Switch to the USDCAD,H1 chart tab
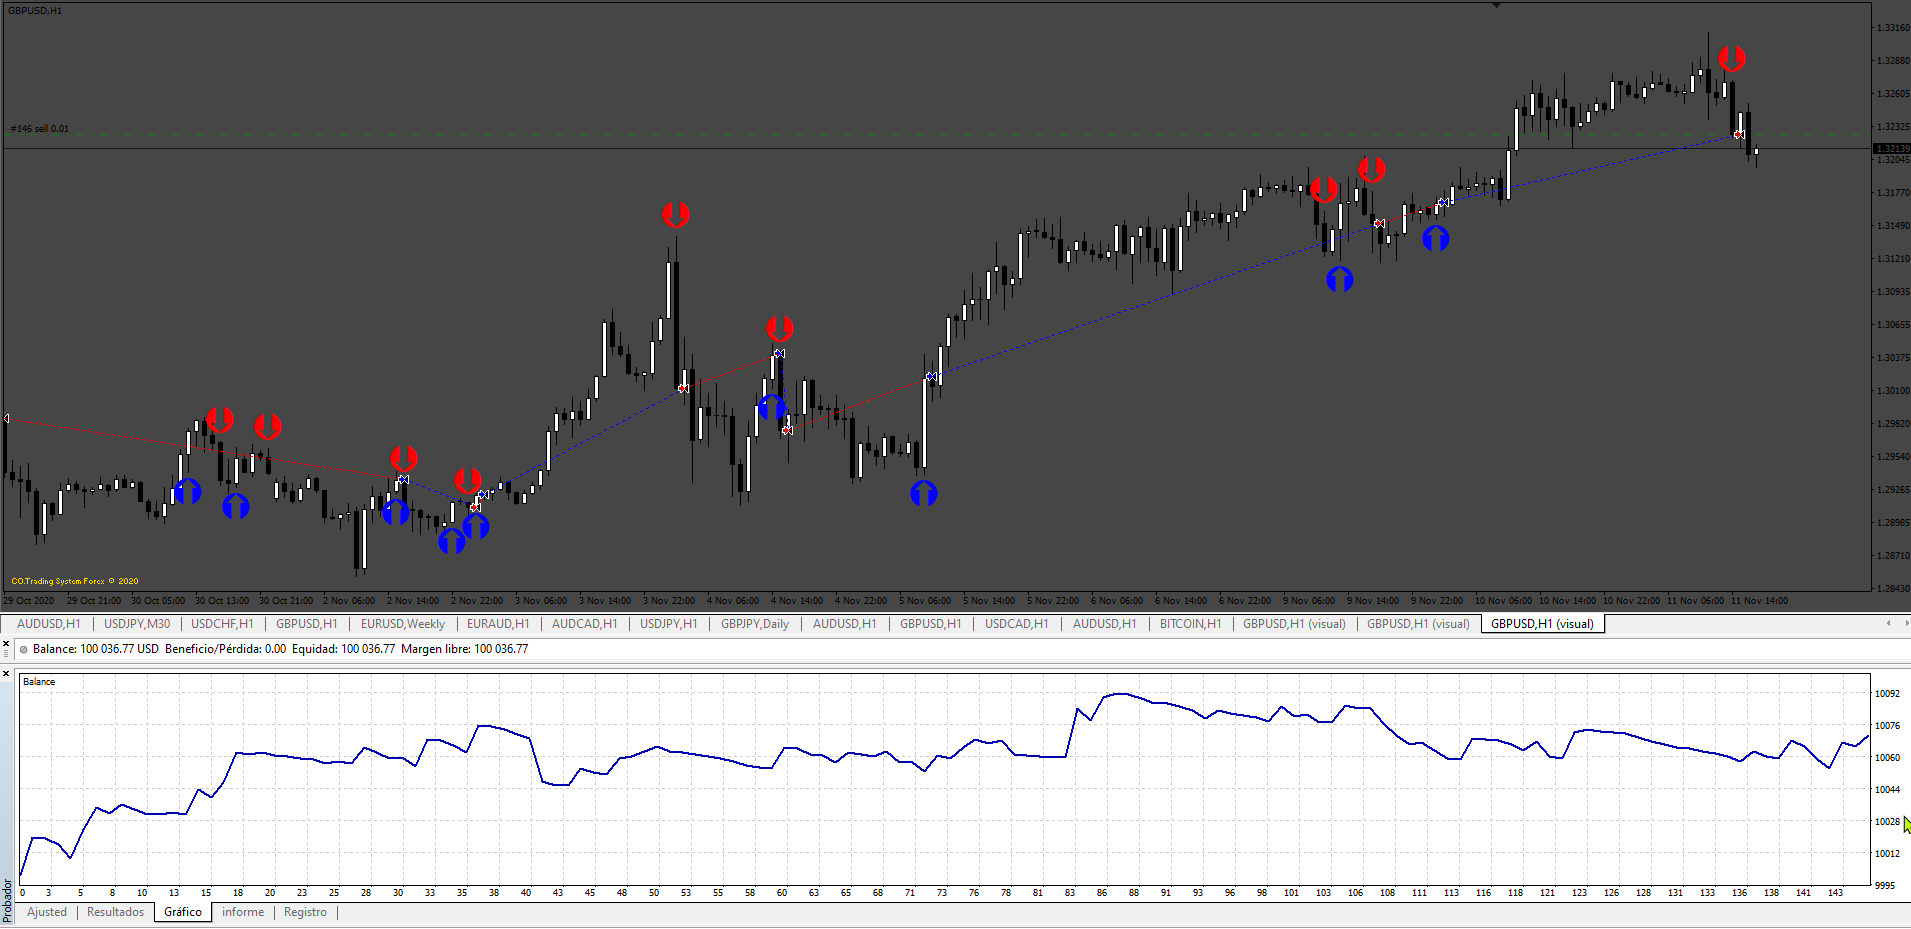This screenshot has width=1911, height=929. pyautogui.click(x=1017, y=624)
